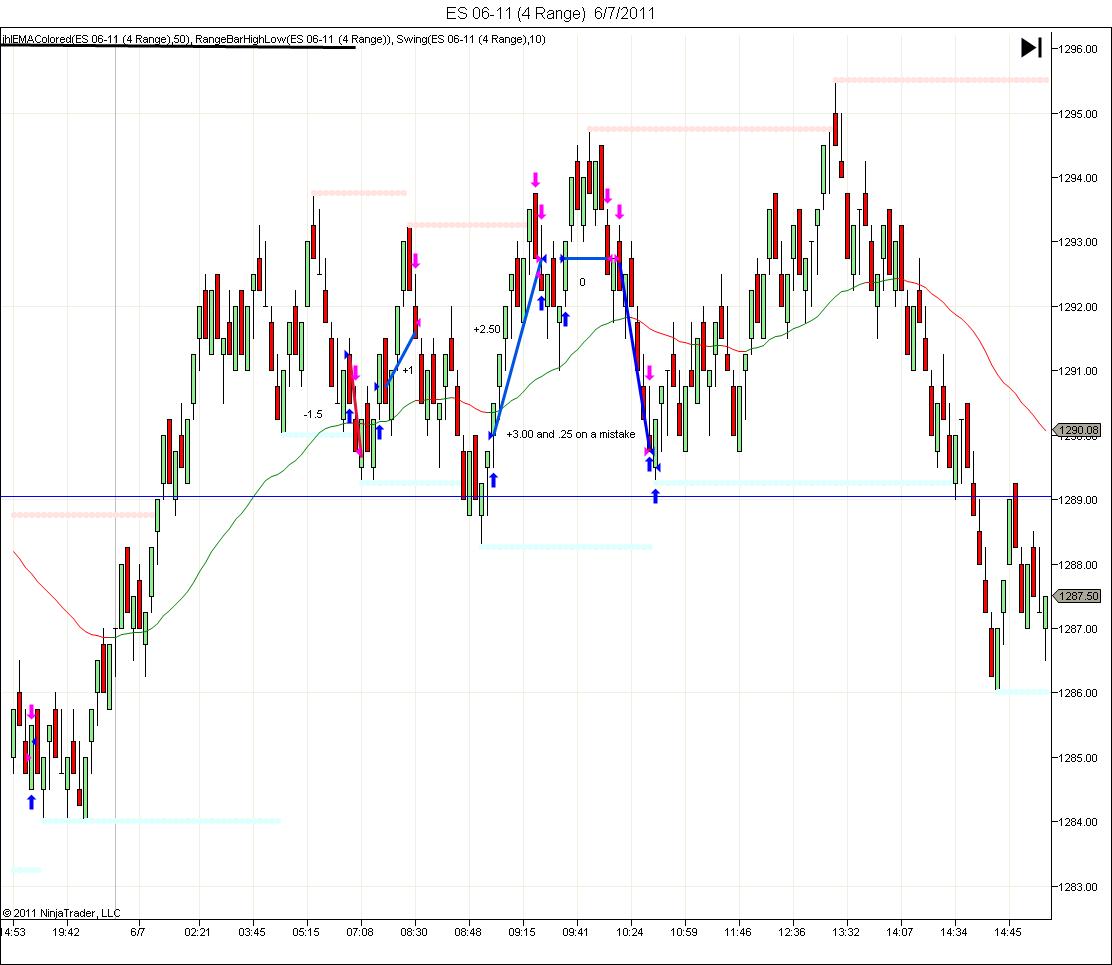Click the blue up arrow below 1284.50 bars
This screenshot has width=1112, height=965.
tap(31, 802)
